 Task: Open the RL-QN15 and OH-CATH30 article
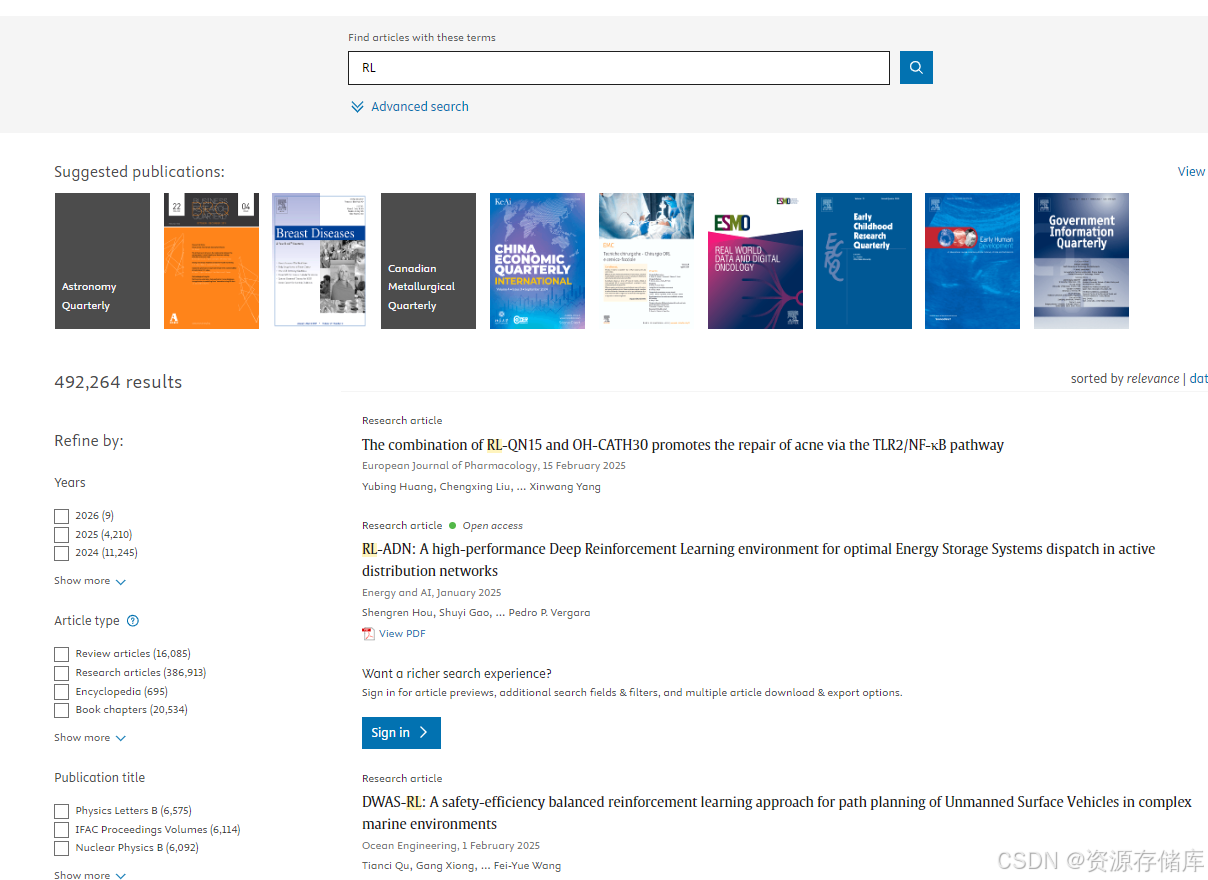pyautogui.click(x=683, y=445)
